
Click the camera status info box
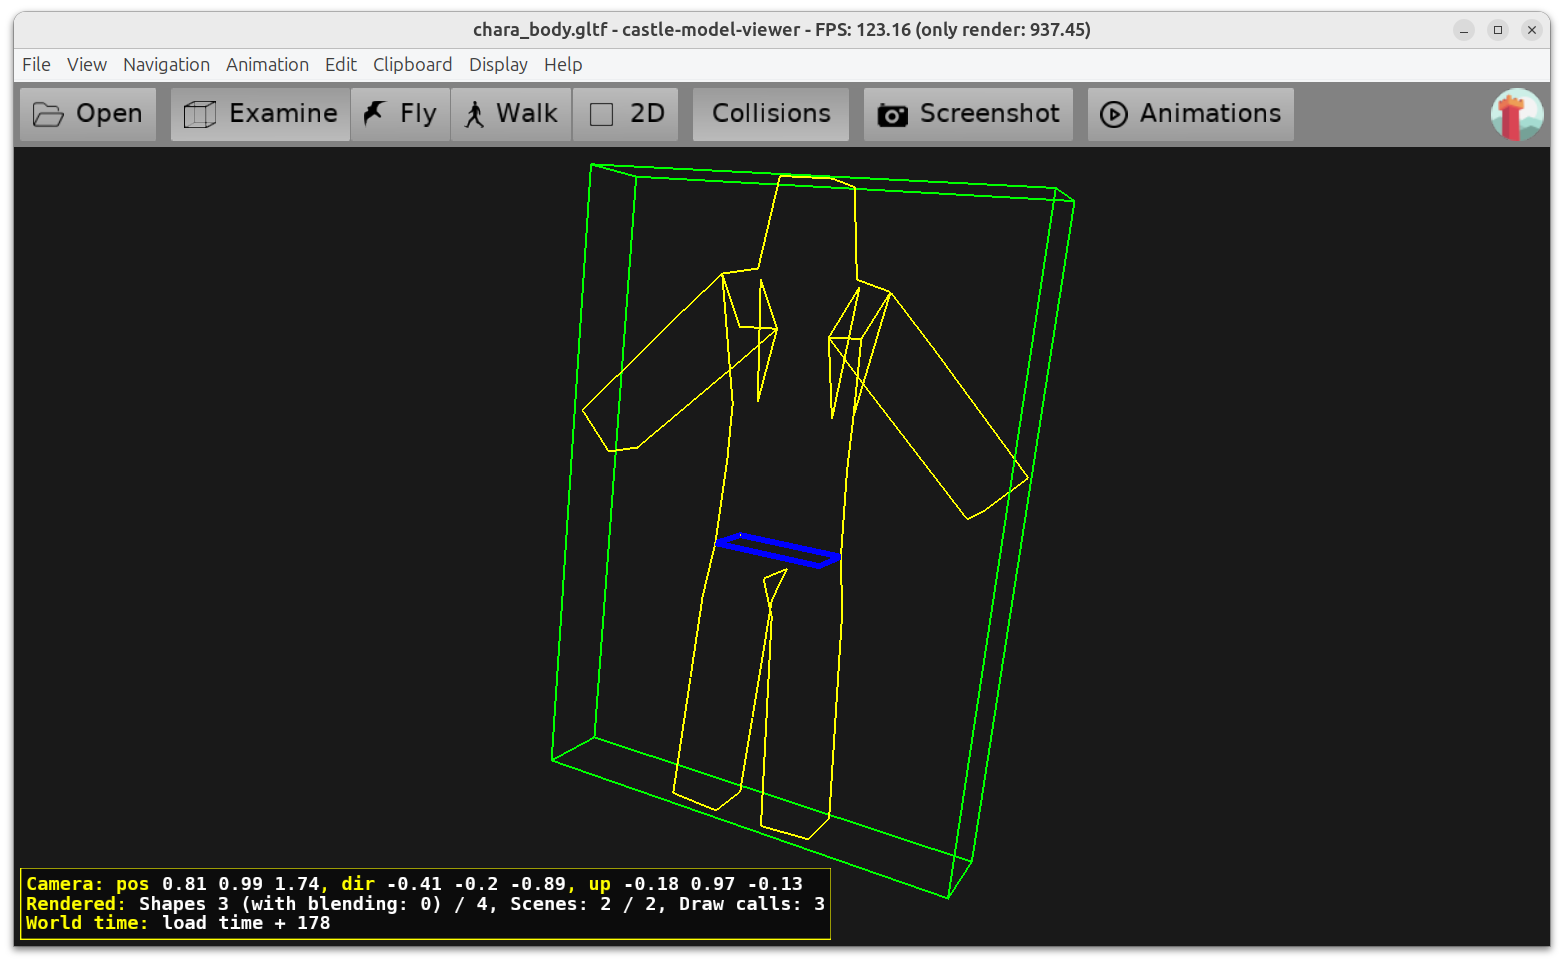coord(425,904)
